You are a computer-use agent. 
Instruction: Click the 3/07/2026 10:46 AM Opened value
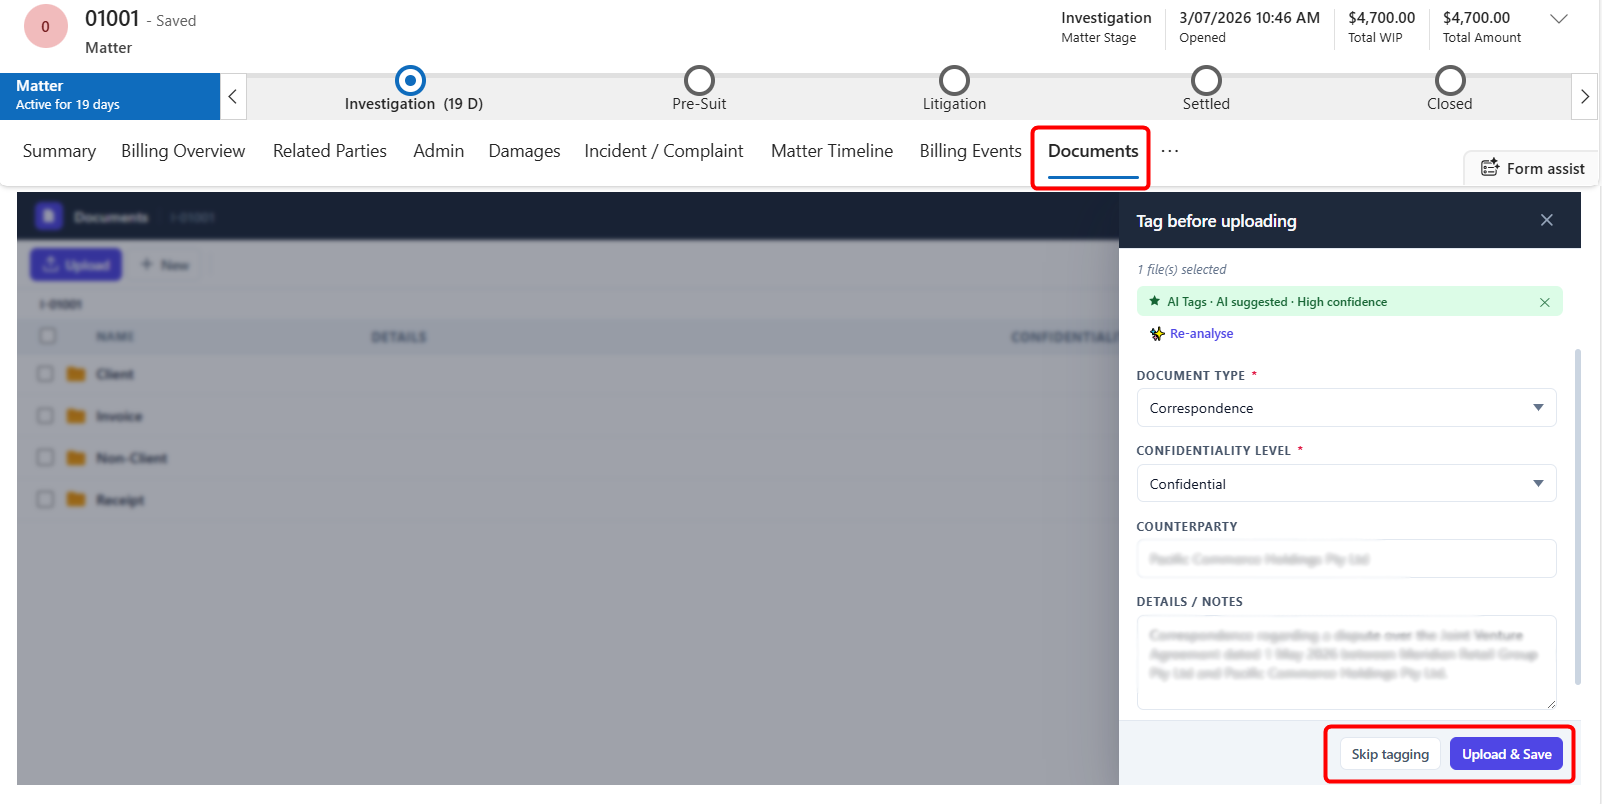click(x=1249, y=18)
